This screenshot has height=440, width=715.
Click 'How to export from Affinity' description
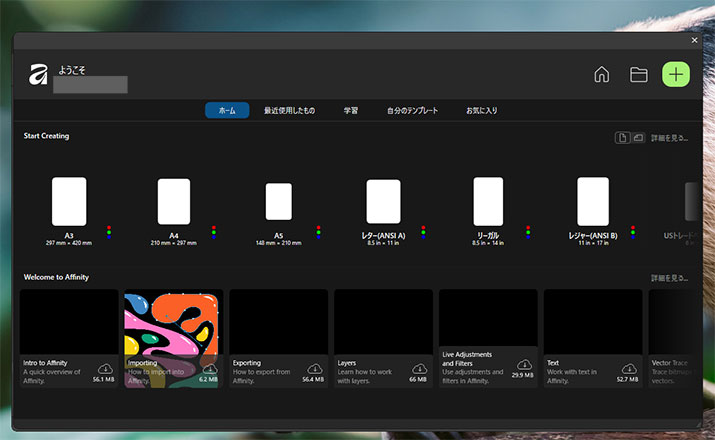tap(261, 376)
